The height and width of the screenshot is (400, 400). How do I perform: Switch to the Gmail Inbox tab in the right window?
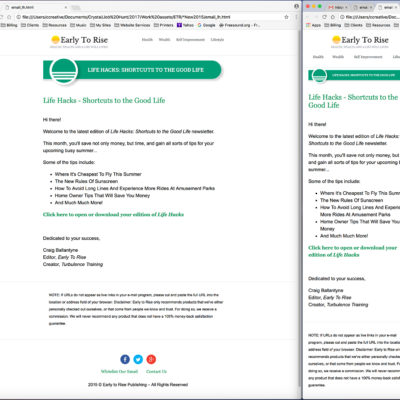pyautogui.click(x=337, y=7)
